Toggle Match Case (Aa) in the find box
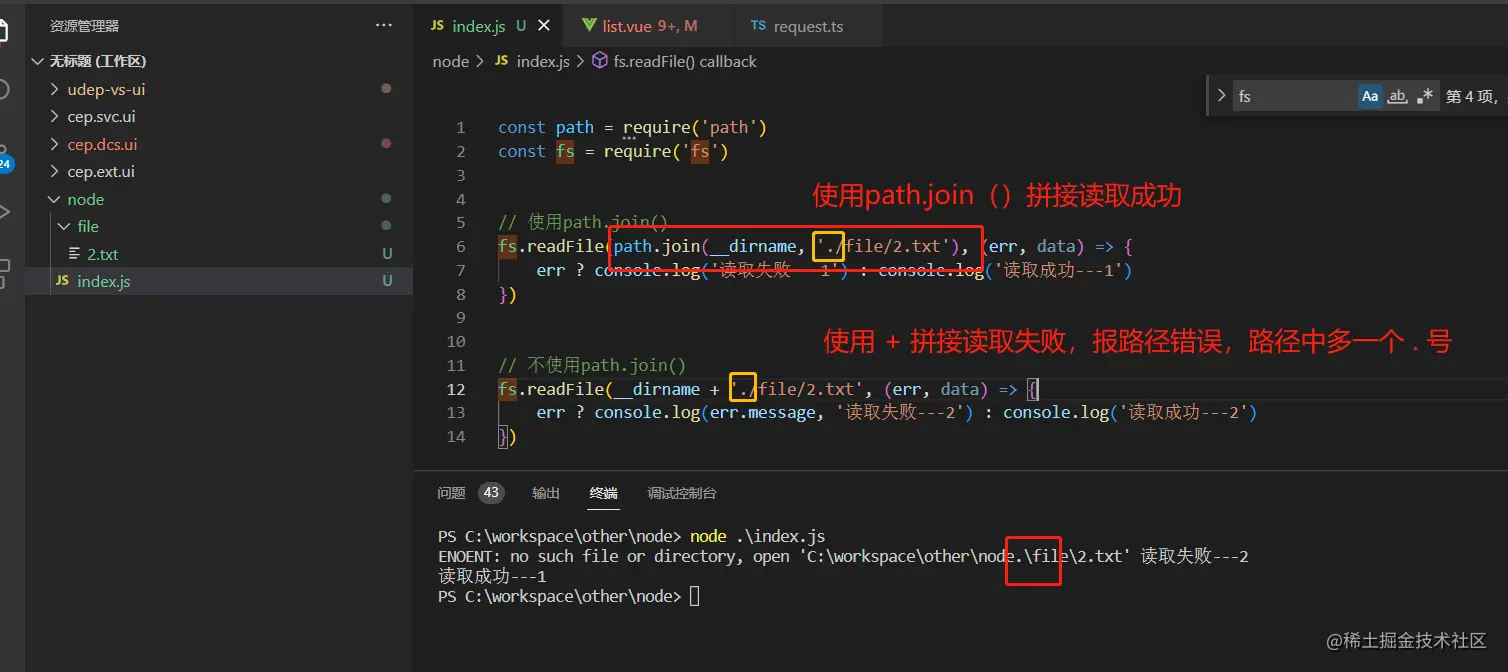The height and width of the screenshot is (672, 1508). (x=1370, y=96)
